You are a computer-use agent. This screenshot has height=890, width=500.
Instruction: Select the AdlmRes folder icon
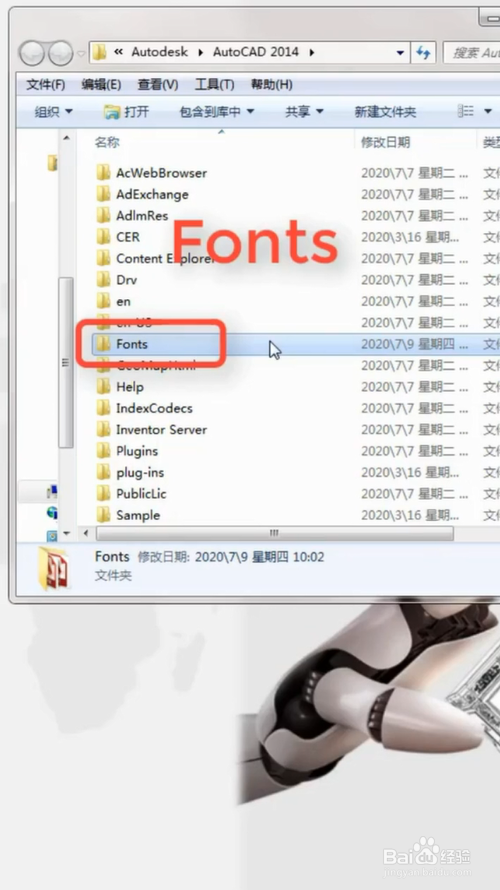(103, 216)
